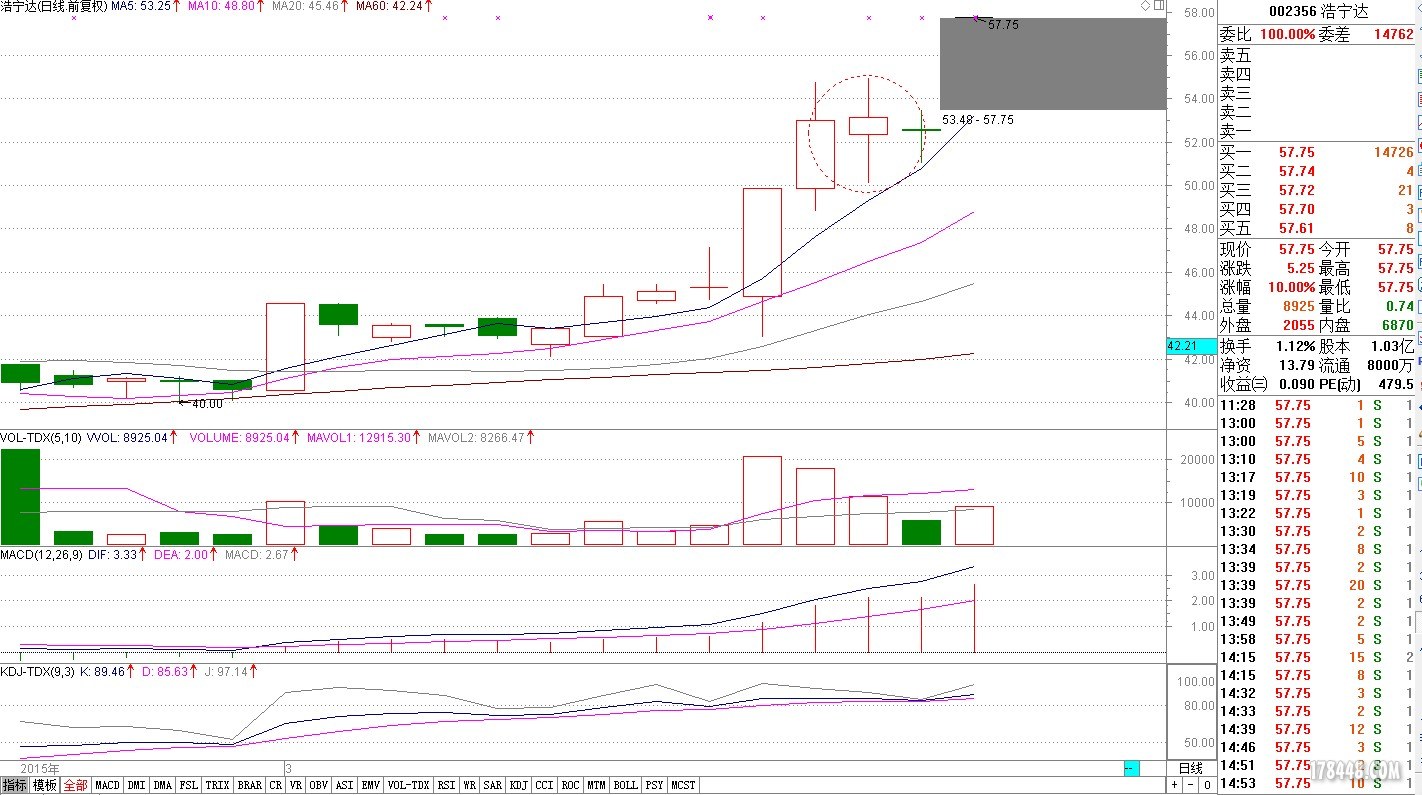Click the minus zoom-out button
1422x795 pixels.
point(1192,786)
